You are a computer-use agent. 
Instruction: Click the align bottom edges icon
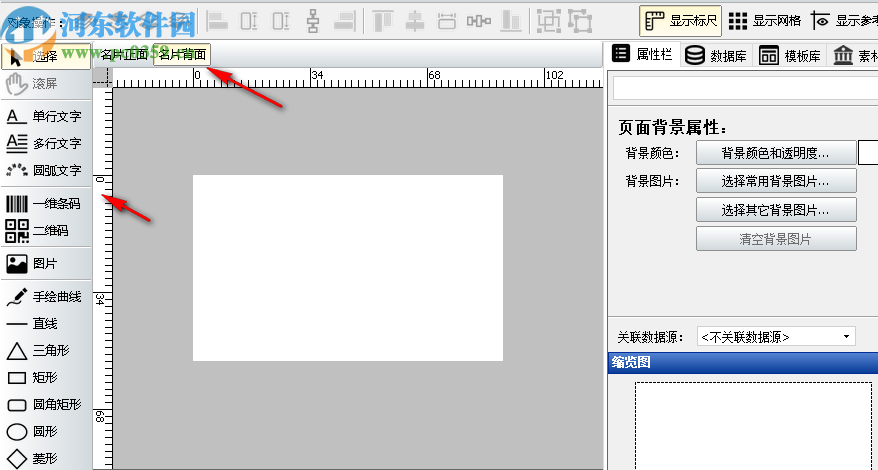[511, 21]
